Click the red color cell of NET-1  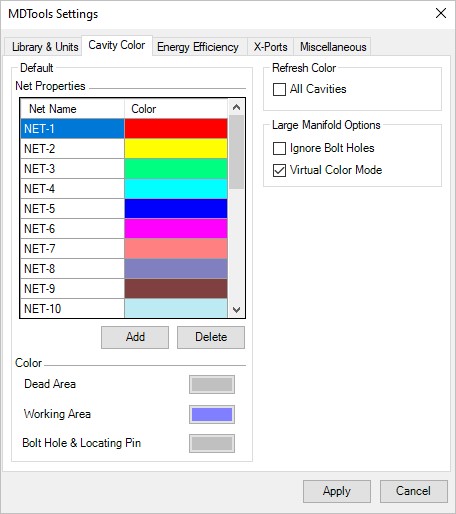tap(176, 129)
